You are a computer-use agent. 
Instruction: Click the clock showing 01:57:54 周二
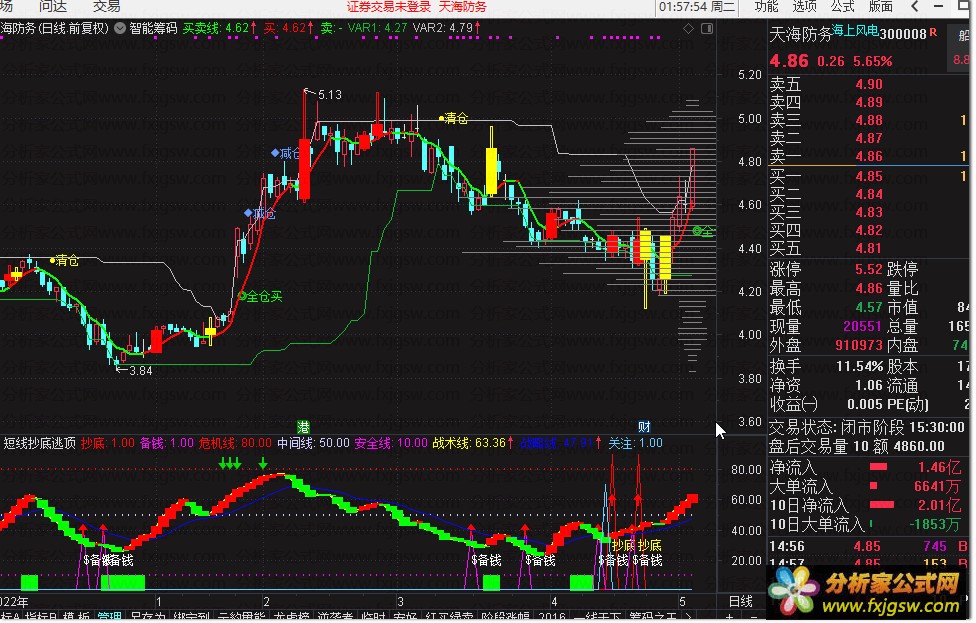coord(697,7)
